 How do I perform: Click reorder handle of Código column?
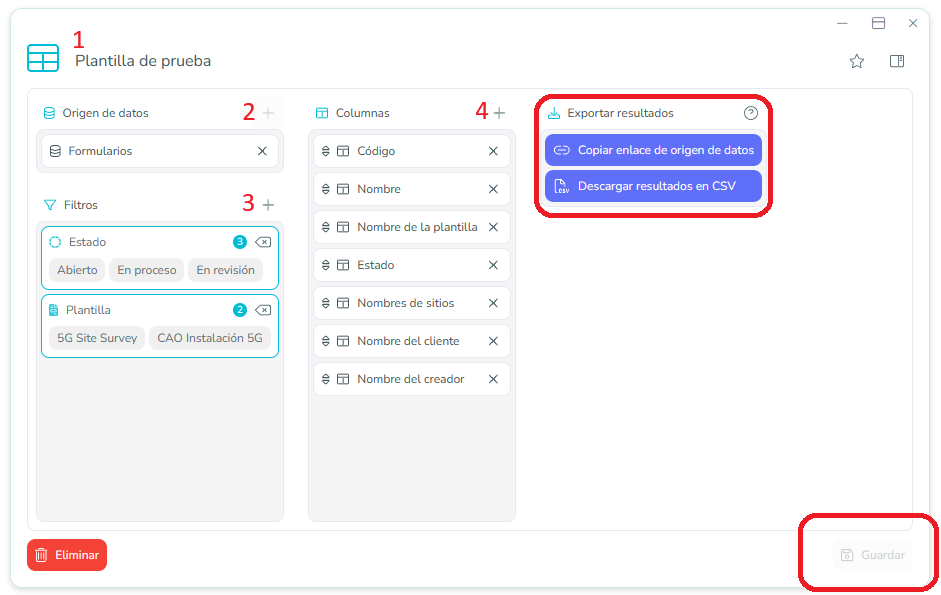326,151
